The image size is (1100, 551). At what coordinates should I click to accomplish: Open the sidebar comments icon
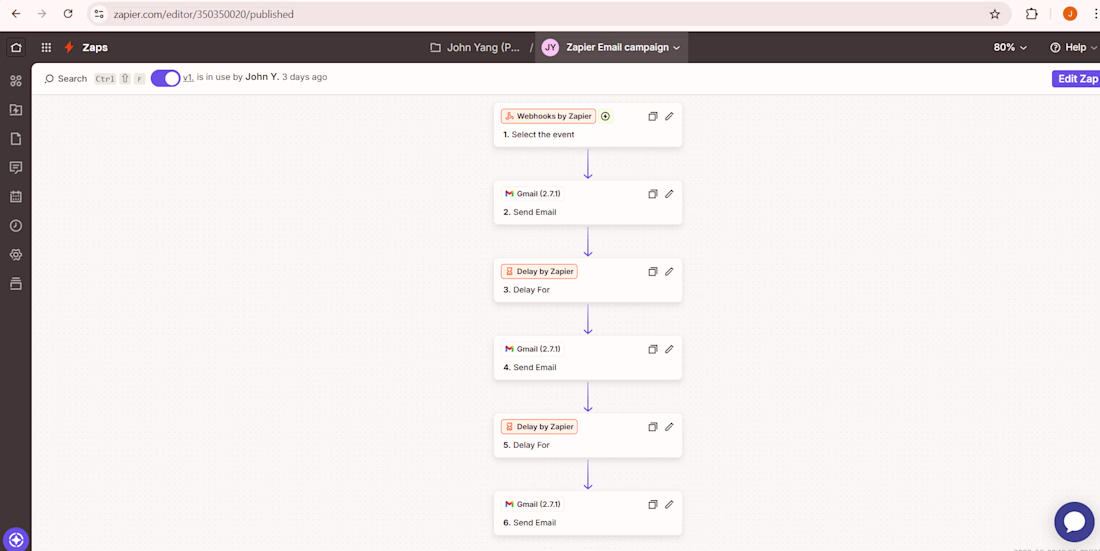[x=15, y=167]
